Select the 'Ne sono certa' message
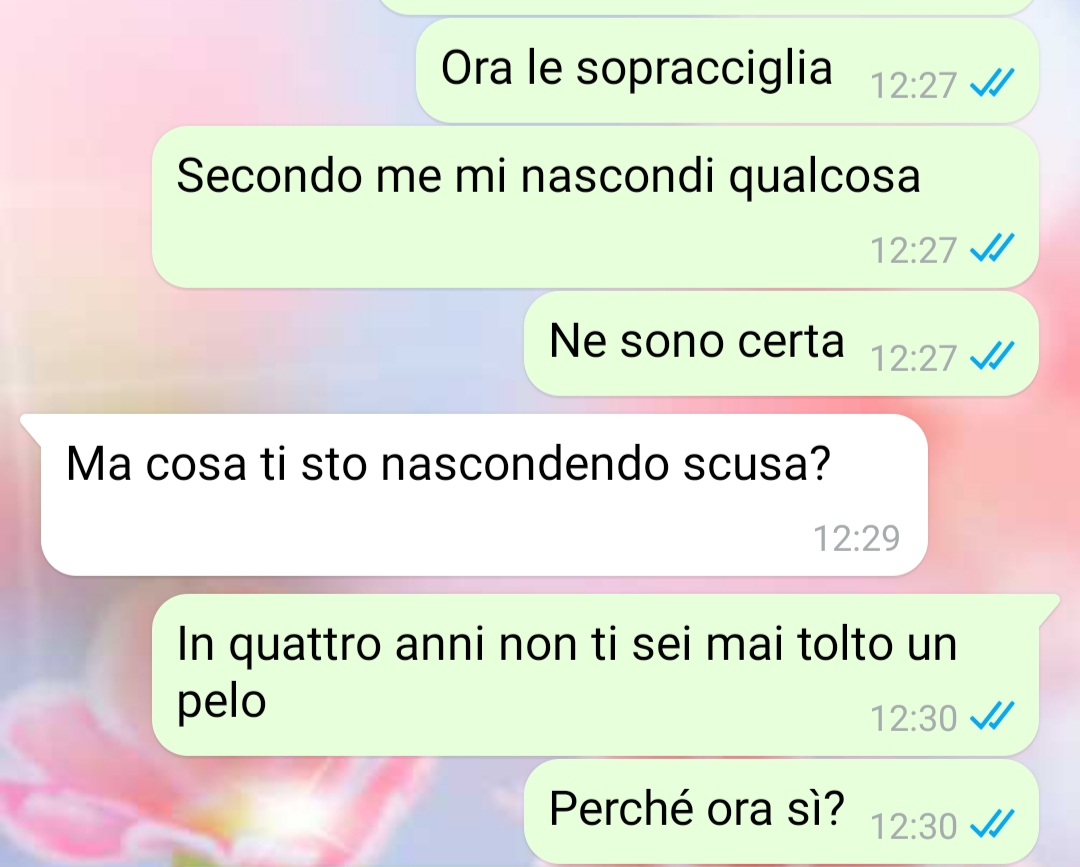The width and height of the screenshot is (1080, 867). pos(696,341)
